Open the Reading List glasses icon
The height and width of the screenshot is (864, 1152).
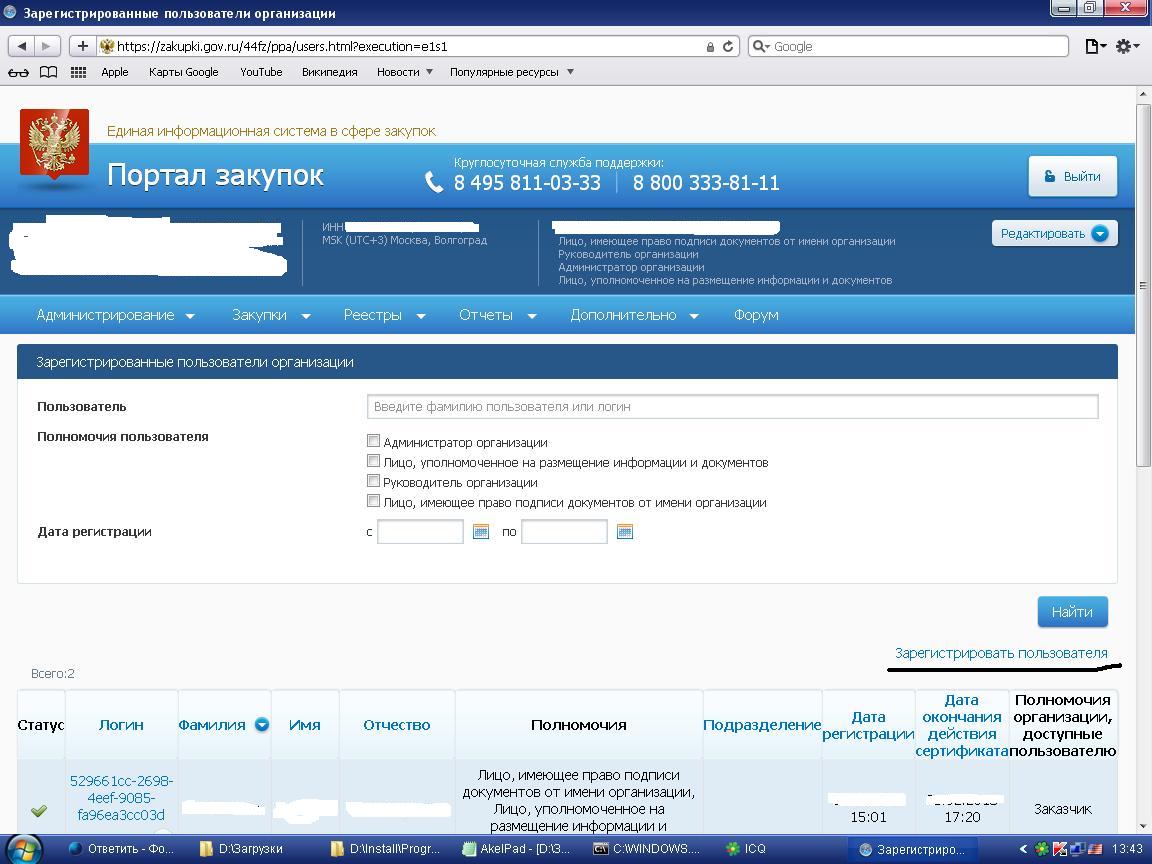click(x=18, y=72)
